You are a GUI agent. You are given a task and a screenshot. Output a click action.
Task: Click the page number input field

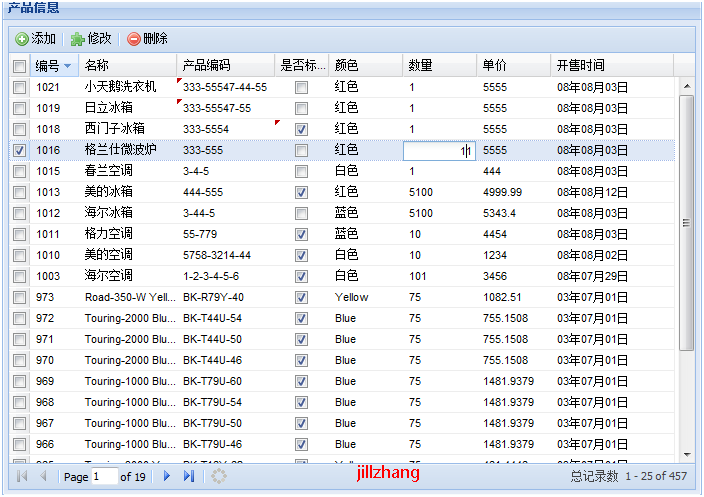104,477
